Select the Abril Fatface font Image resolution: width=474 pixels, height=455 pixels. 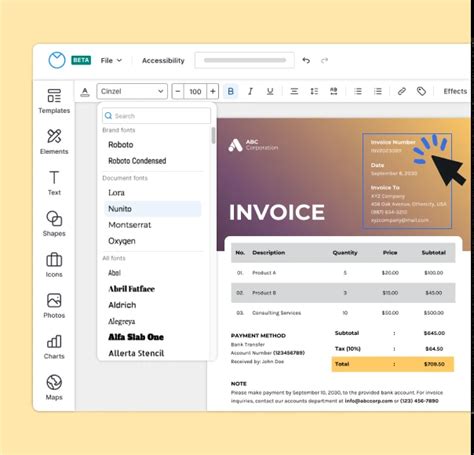click(131, 289)
